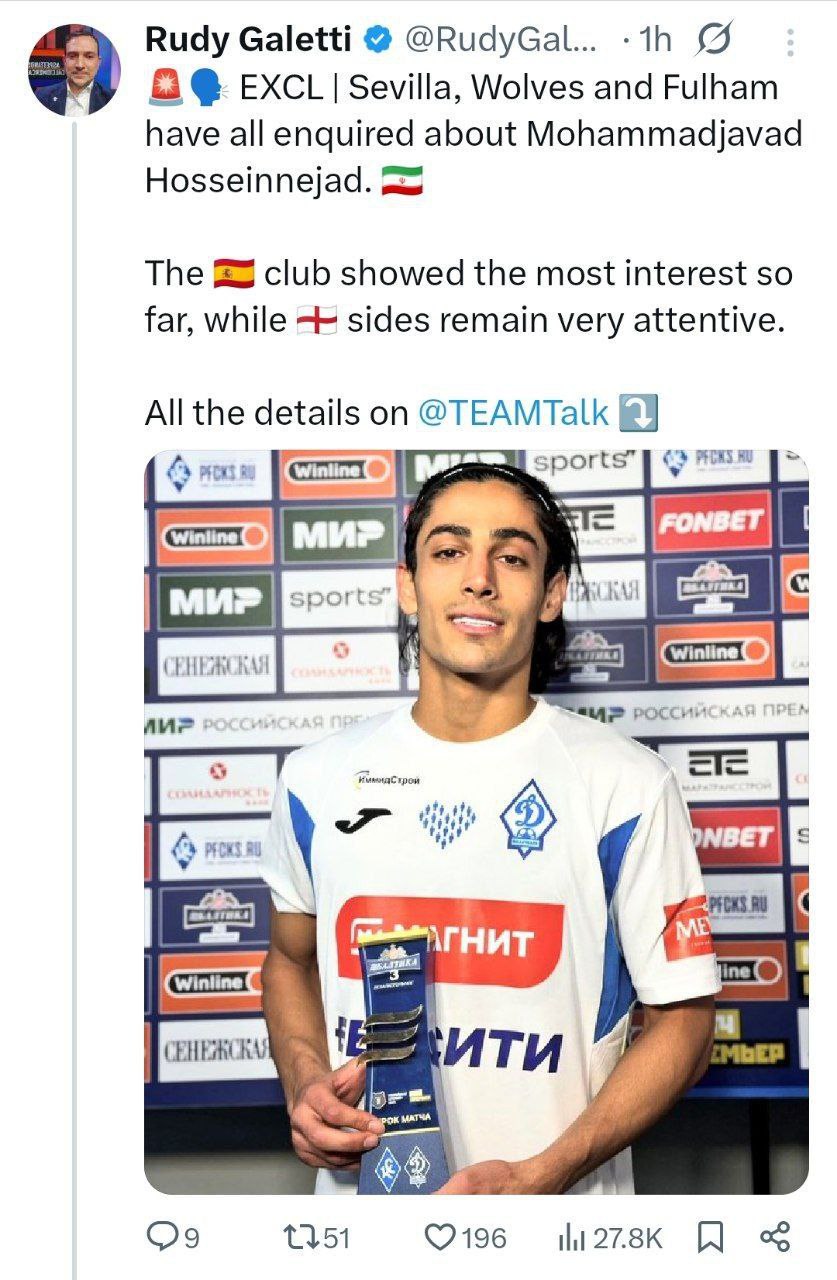Image resolution: width=837 pixels, height=1280 pixels.
Task: Share the tweet via share icon
Action: click(775, 1237)
